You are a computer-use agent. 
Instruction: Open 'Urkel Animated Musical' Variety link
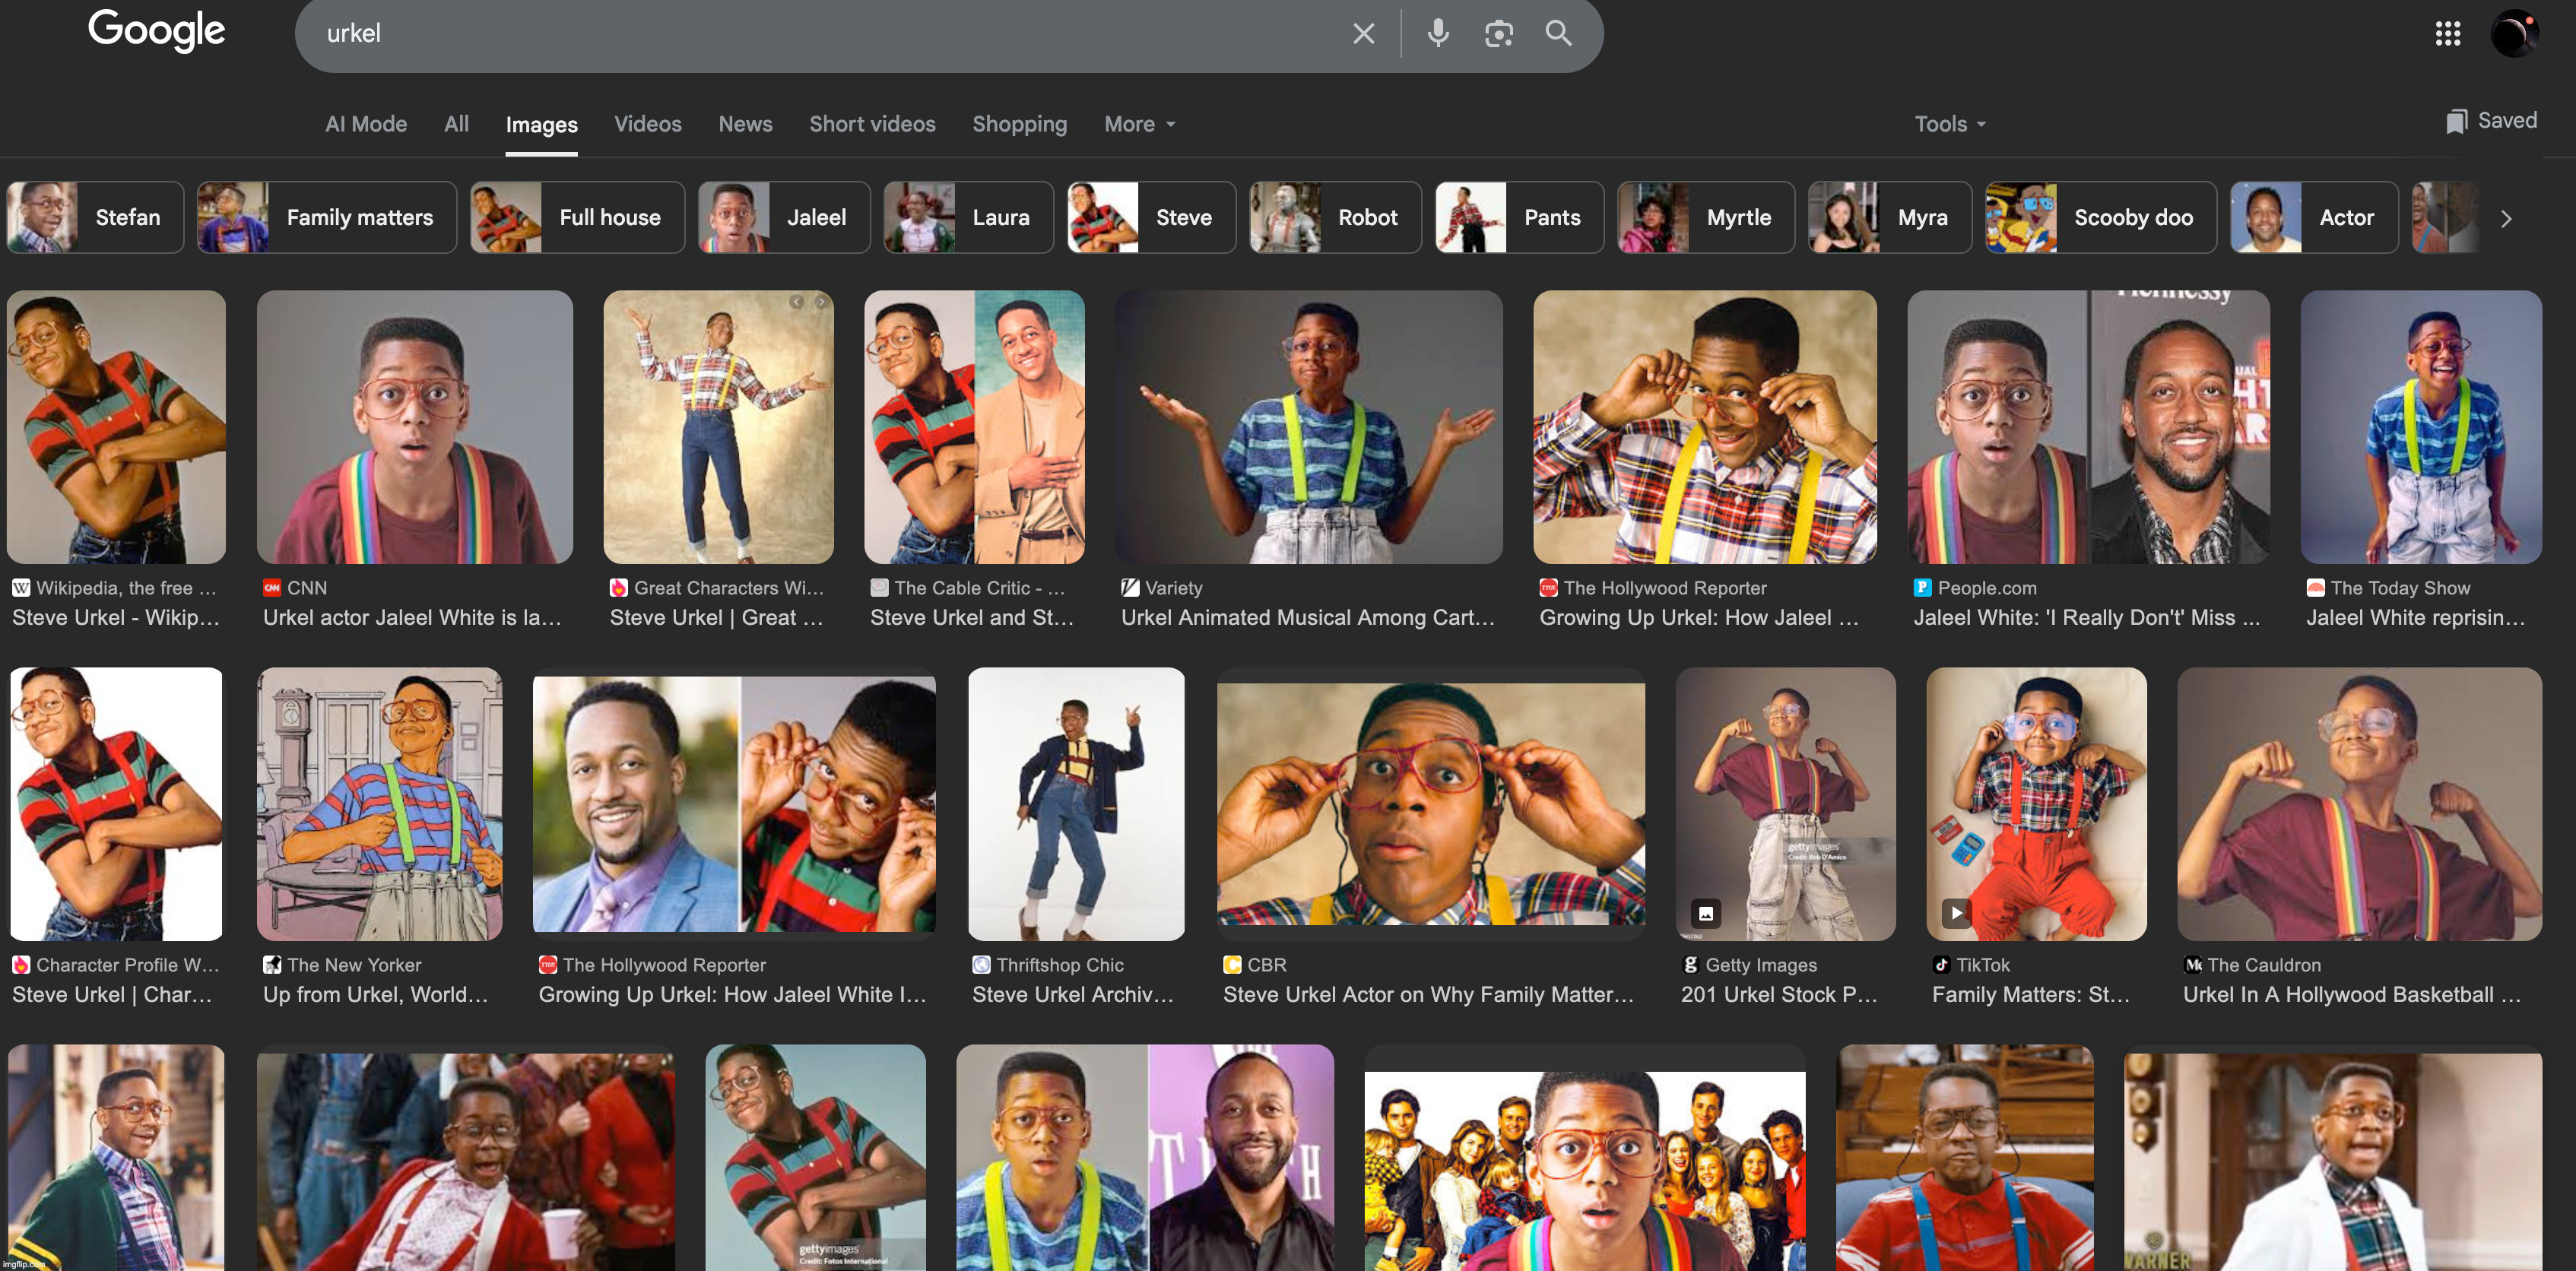[x=1307, y=618]
